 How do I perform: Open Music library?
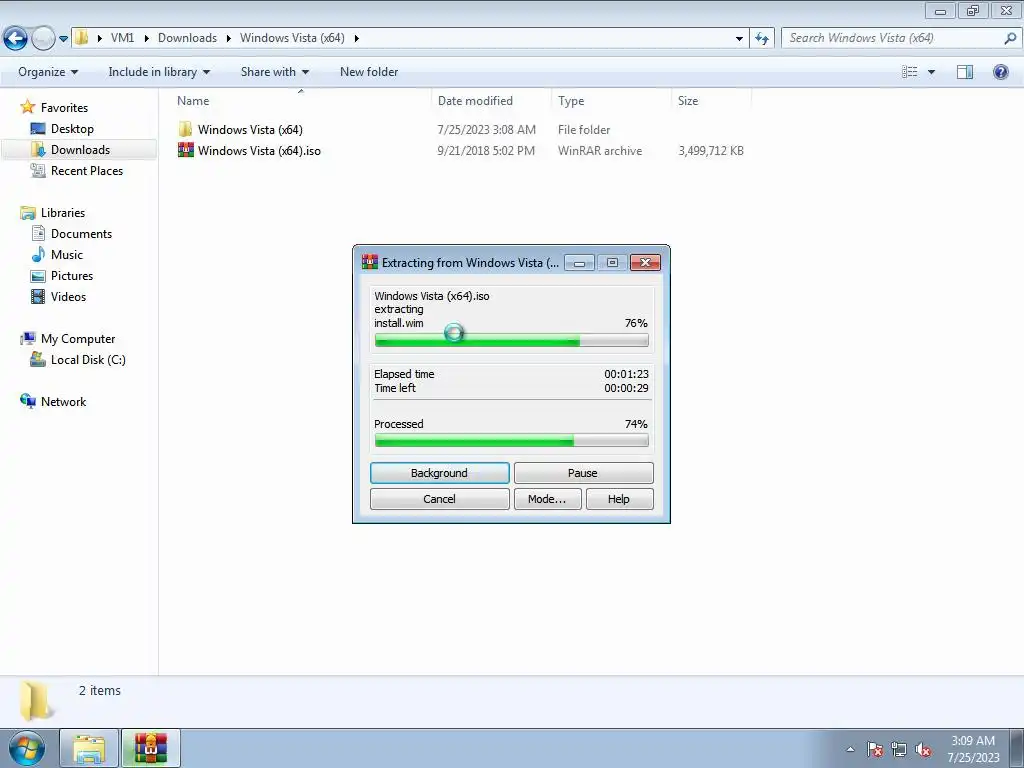click(67, 255)
